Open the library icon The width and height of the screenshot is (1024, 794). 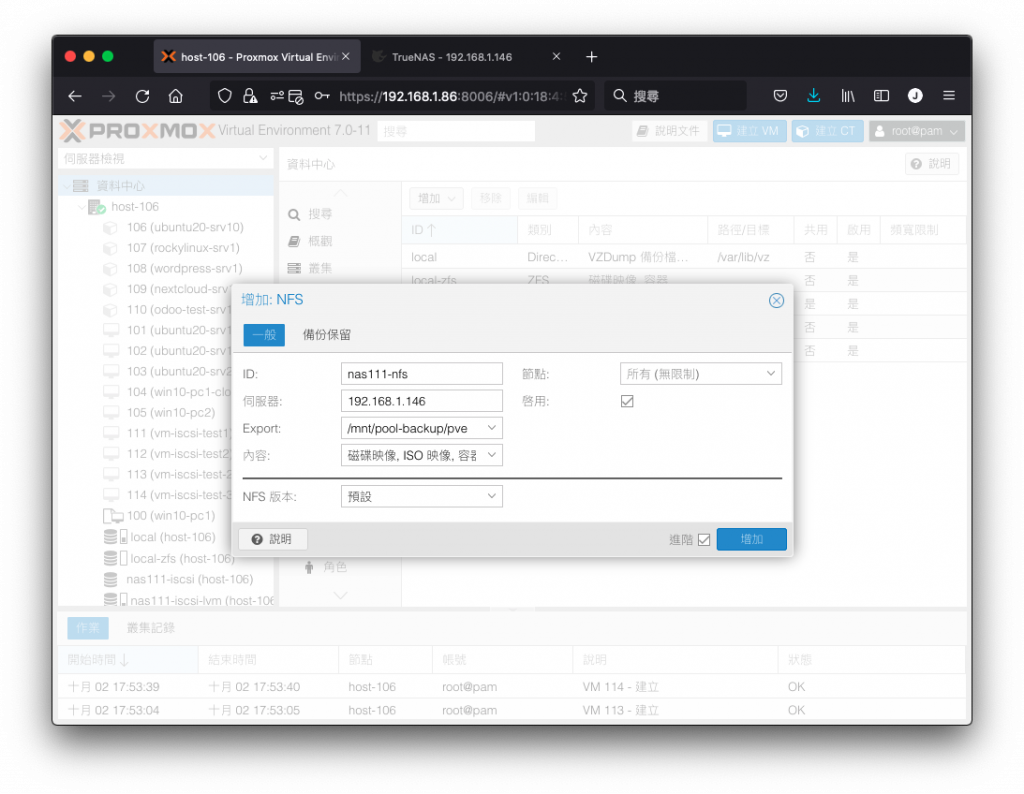pyautogui.click(x=848, y=96)
